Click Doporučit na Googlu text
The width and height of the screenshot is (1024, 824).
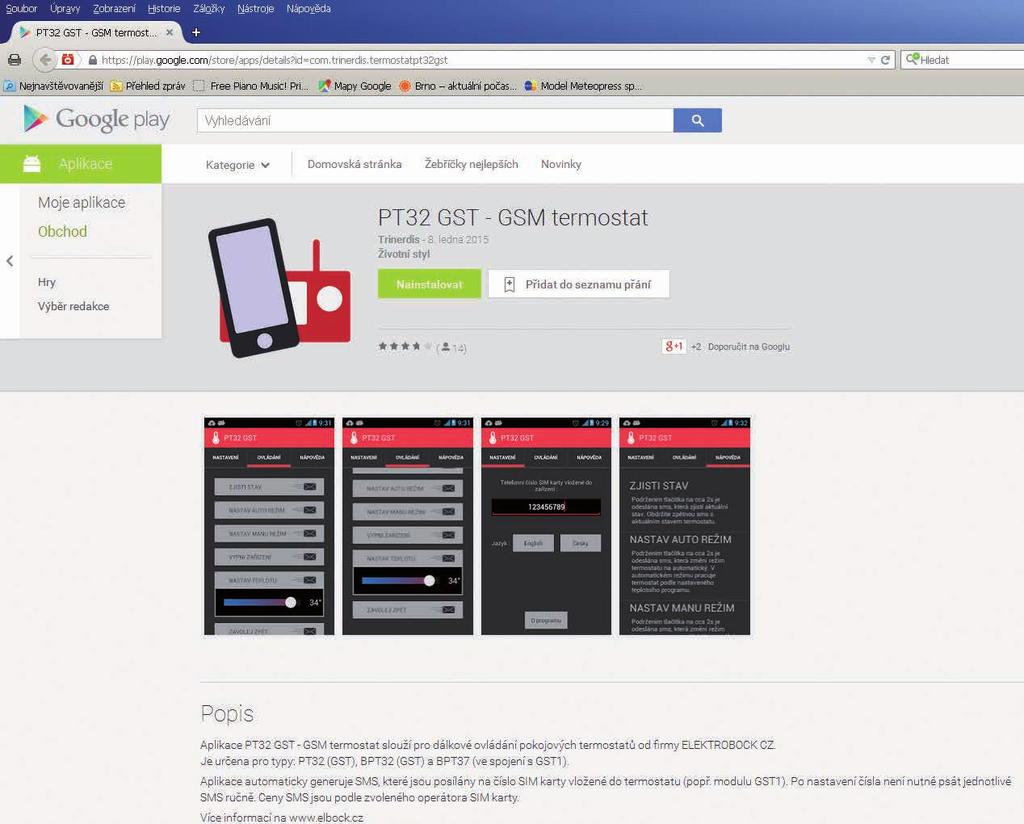coord(749,347)
